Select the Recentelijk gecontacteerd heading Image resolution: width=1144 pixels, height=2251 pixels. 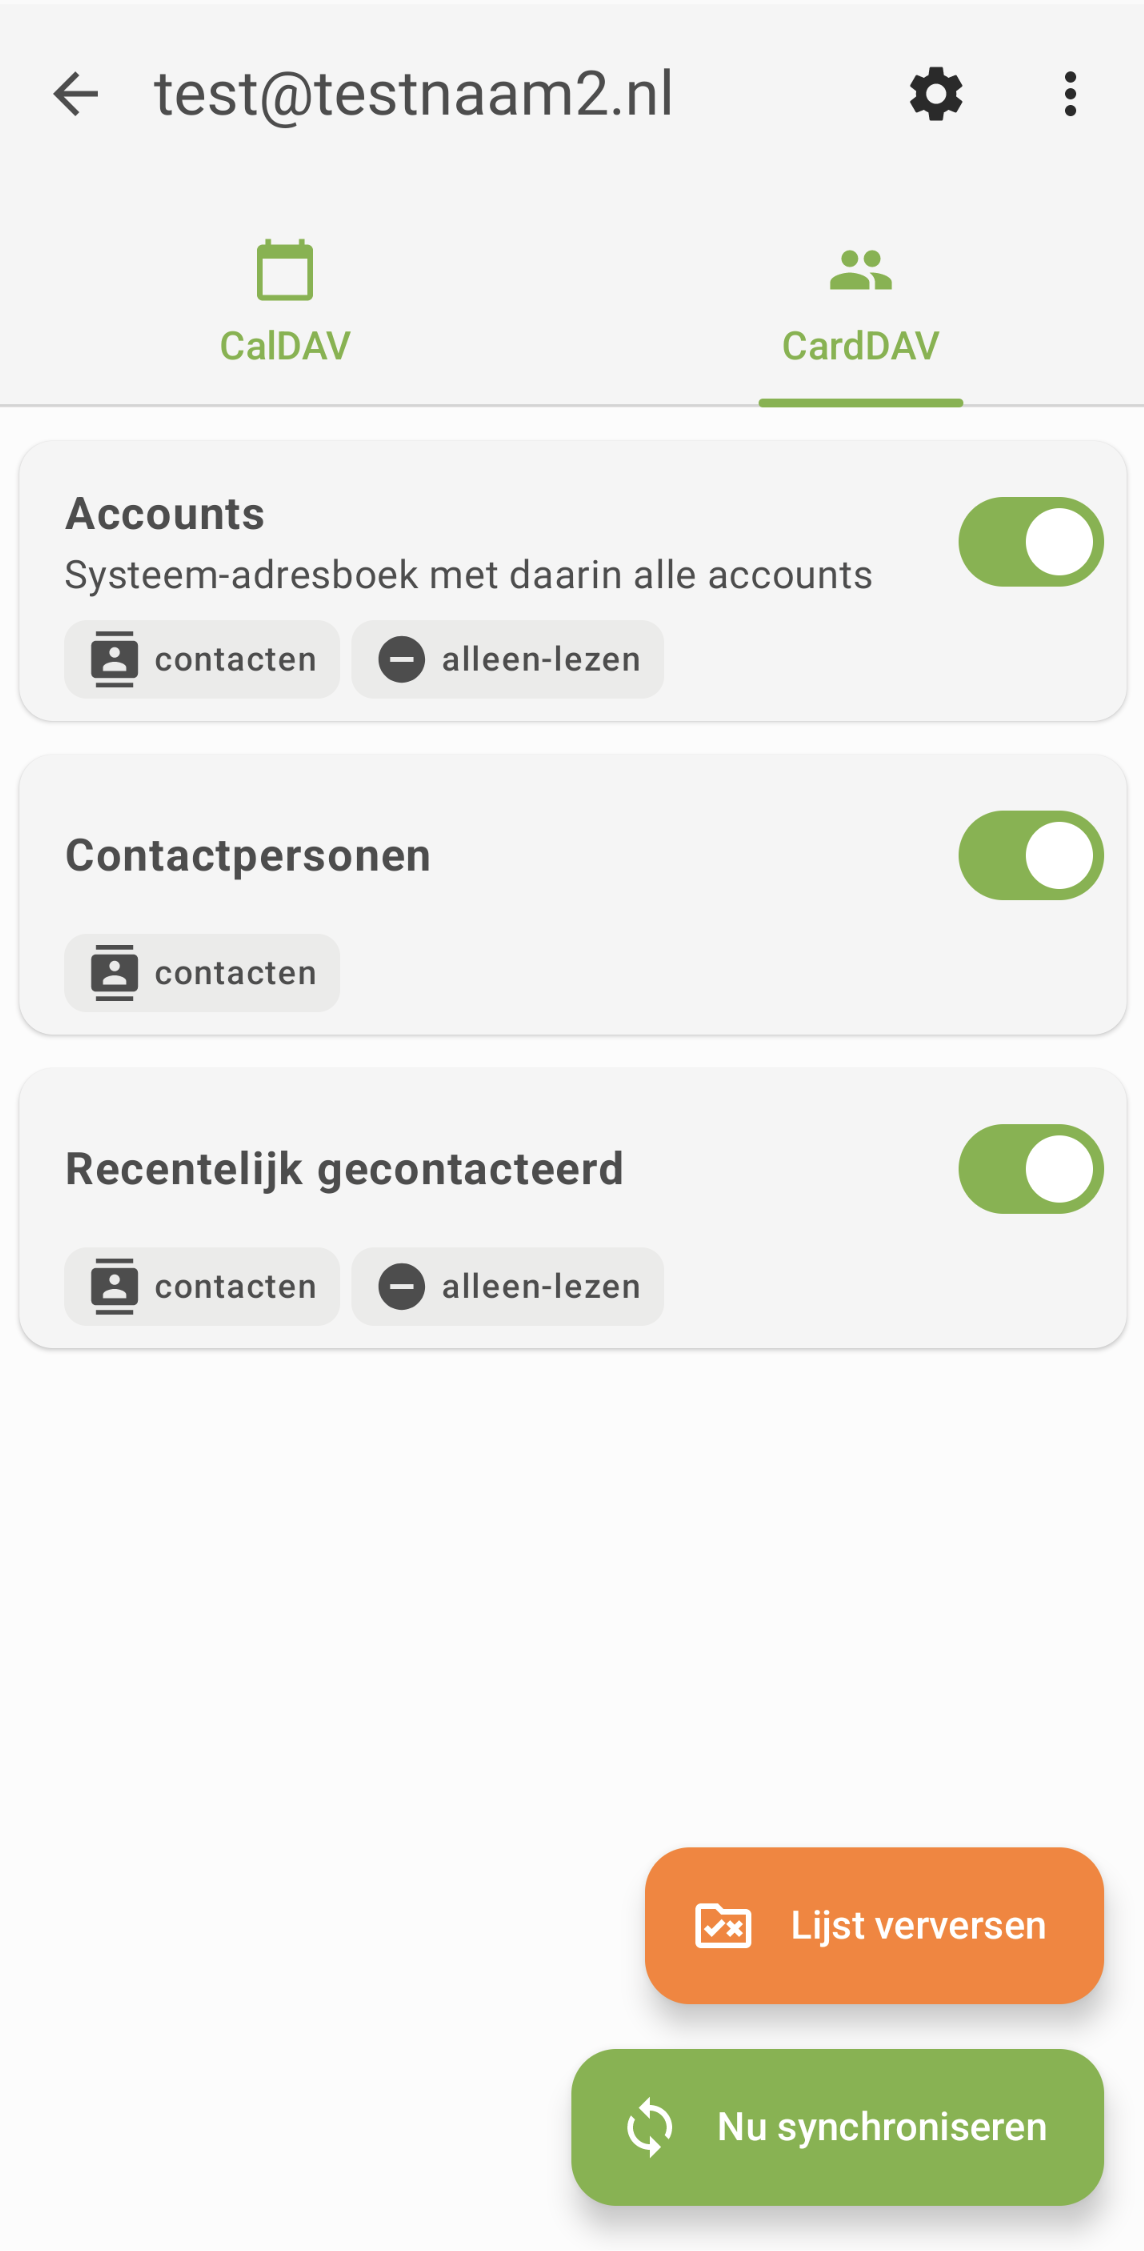(344, 1169)
